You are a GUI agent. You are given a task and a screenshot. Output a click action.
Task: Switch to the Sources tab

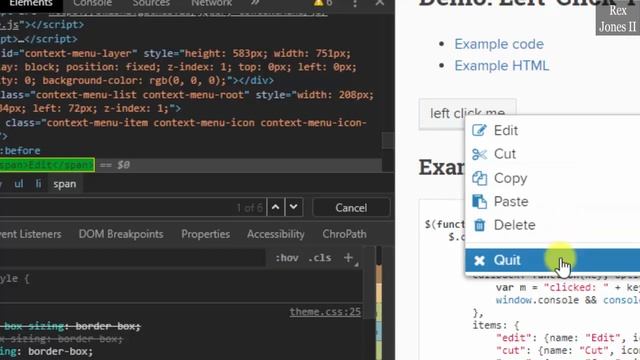(151, 3)
